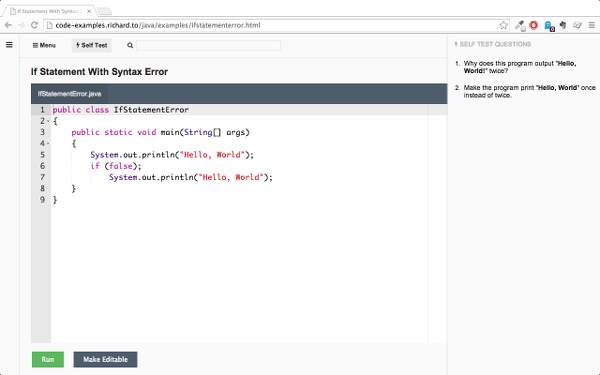The width and height of the screenshot is (600, 375).
Task: Open the Chrome menu hamburger icon
Action: point(592,25)
